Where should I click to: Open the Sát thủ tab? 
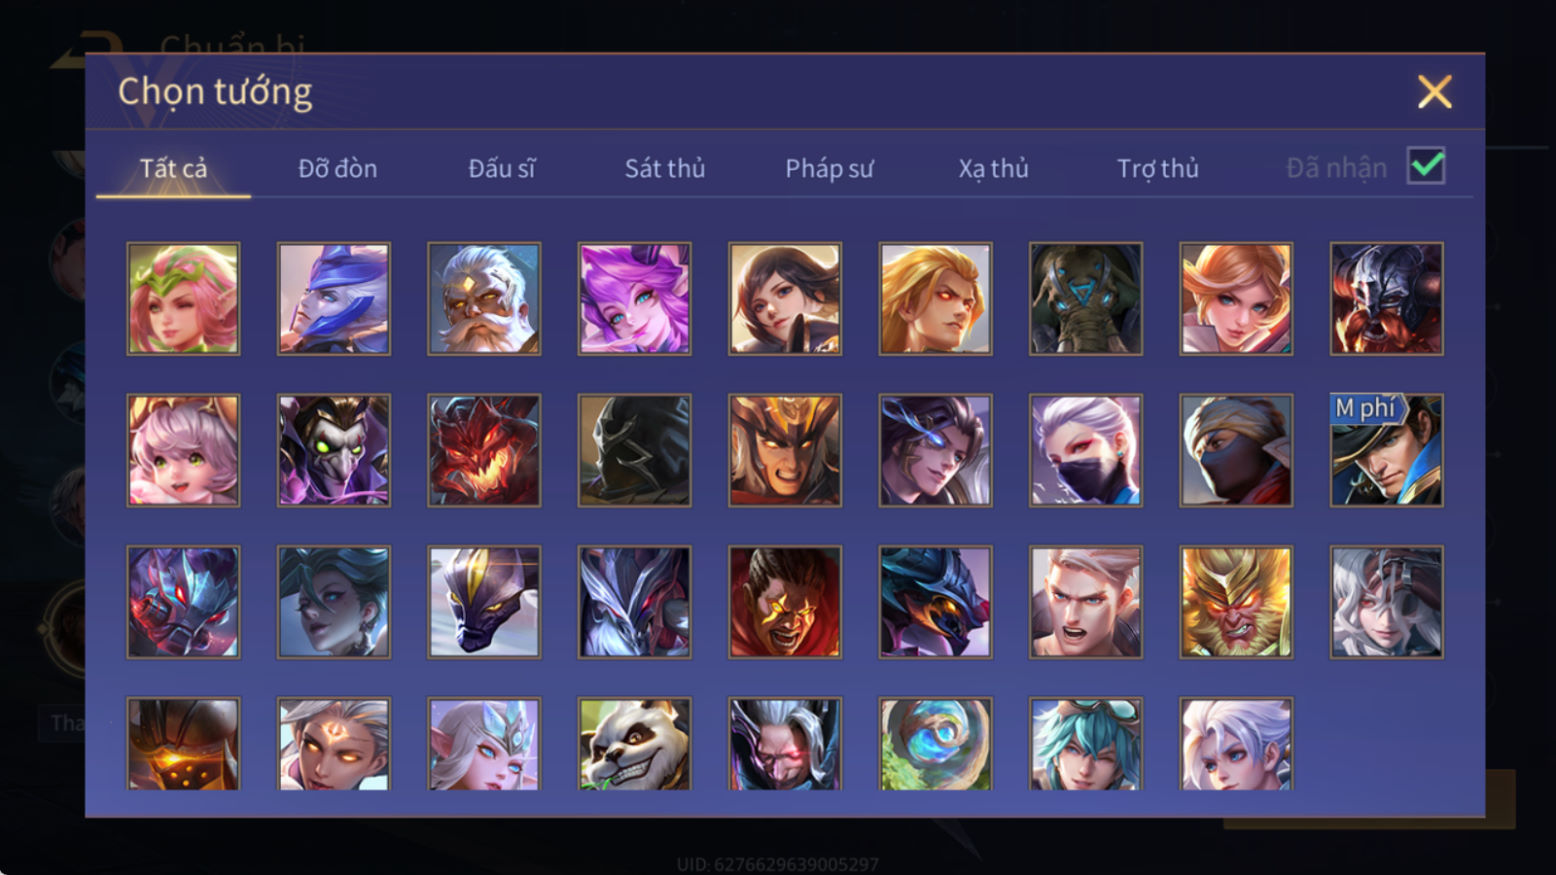pyautogui.click(x=665, y=168)
